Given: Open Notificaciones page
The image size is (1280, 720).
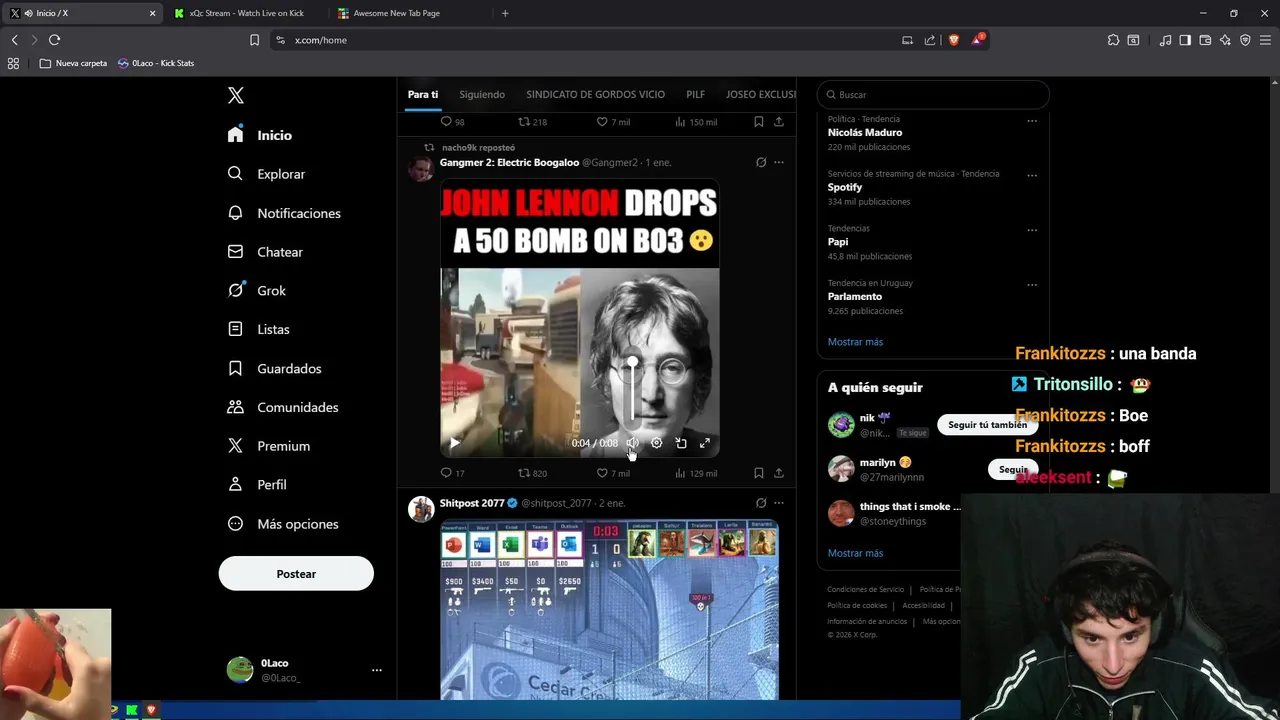Looking at the screenshot, I should [x=284, y=213].
